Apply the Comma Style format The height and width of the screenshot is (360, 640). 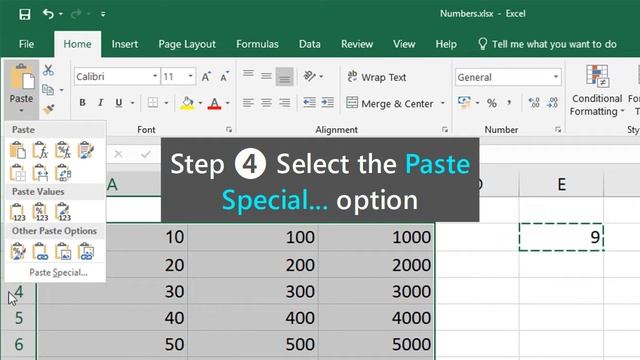pos(509,103)
